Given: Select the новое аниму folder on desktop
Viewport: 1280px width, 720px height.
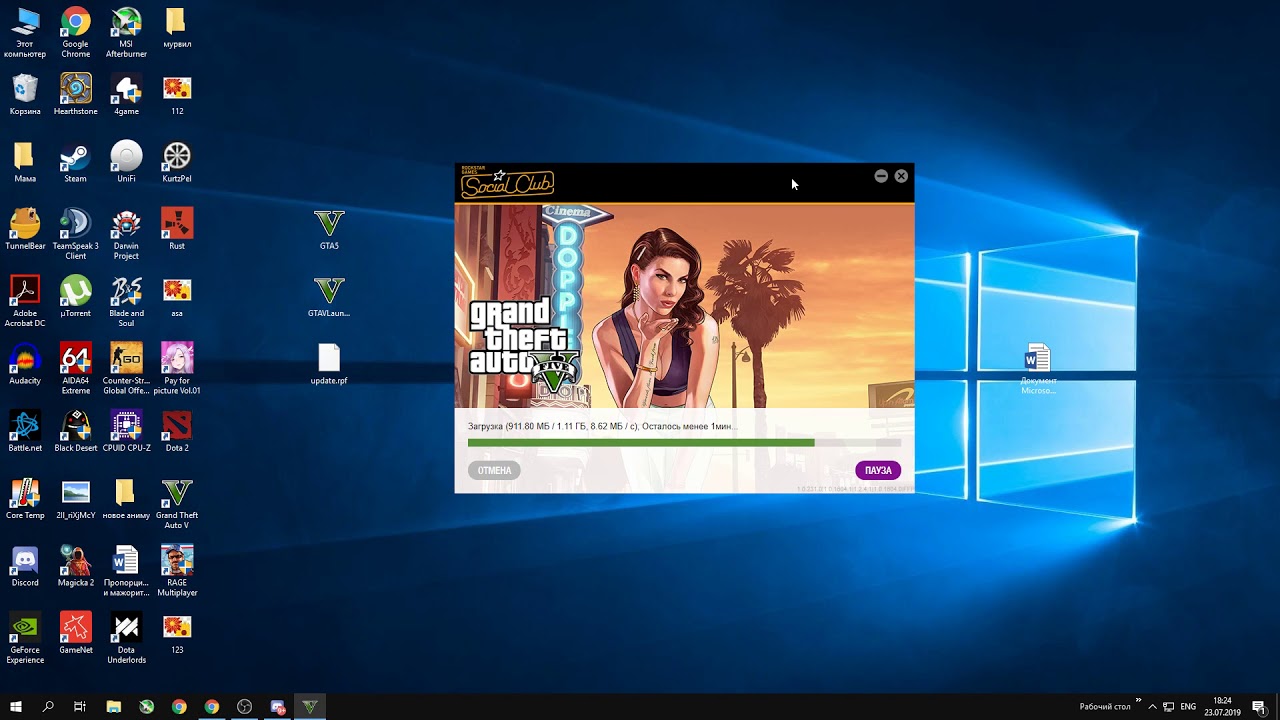Looking at the screenshot, I should click(126, 498).
